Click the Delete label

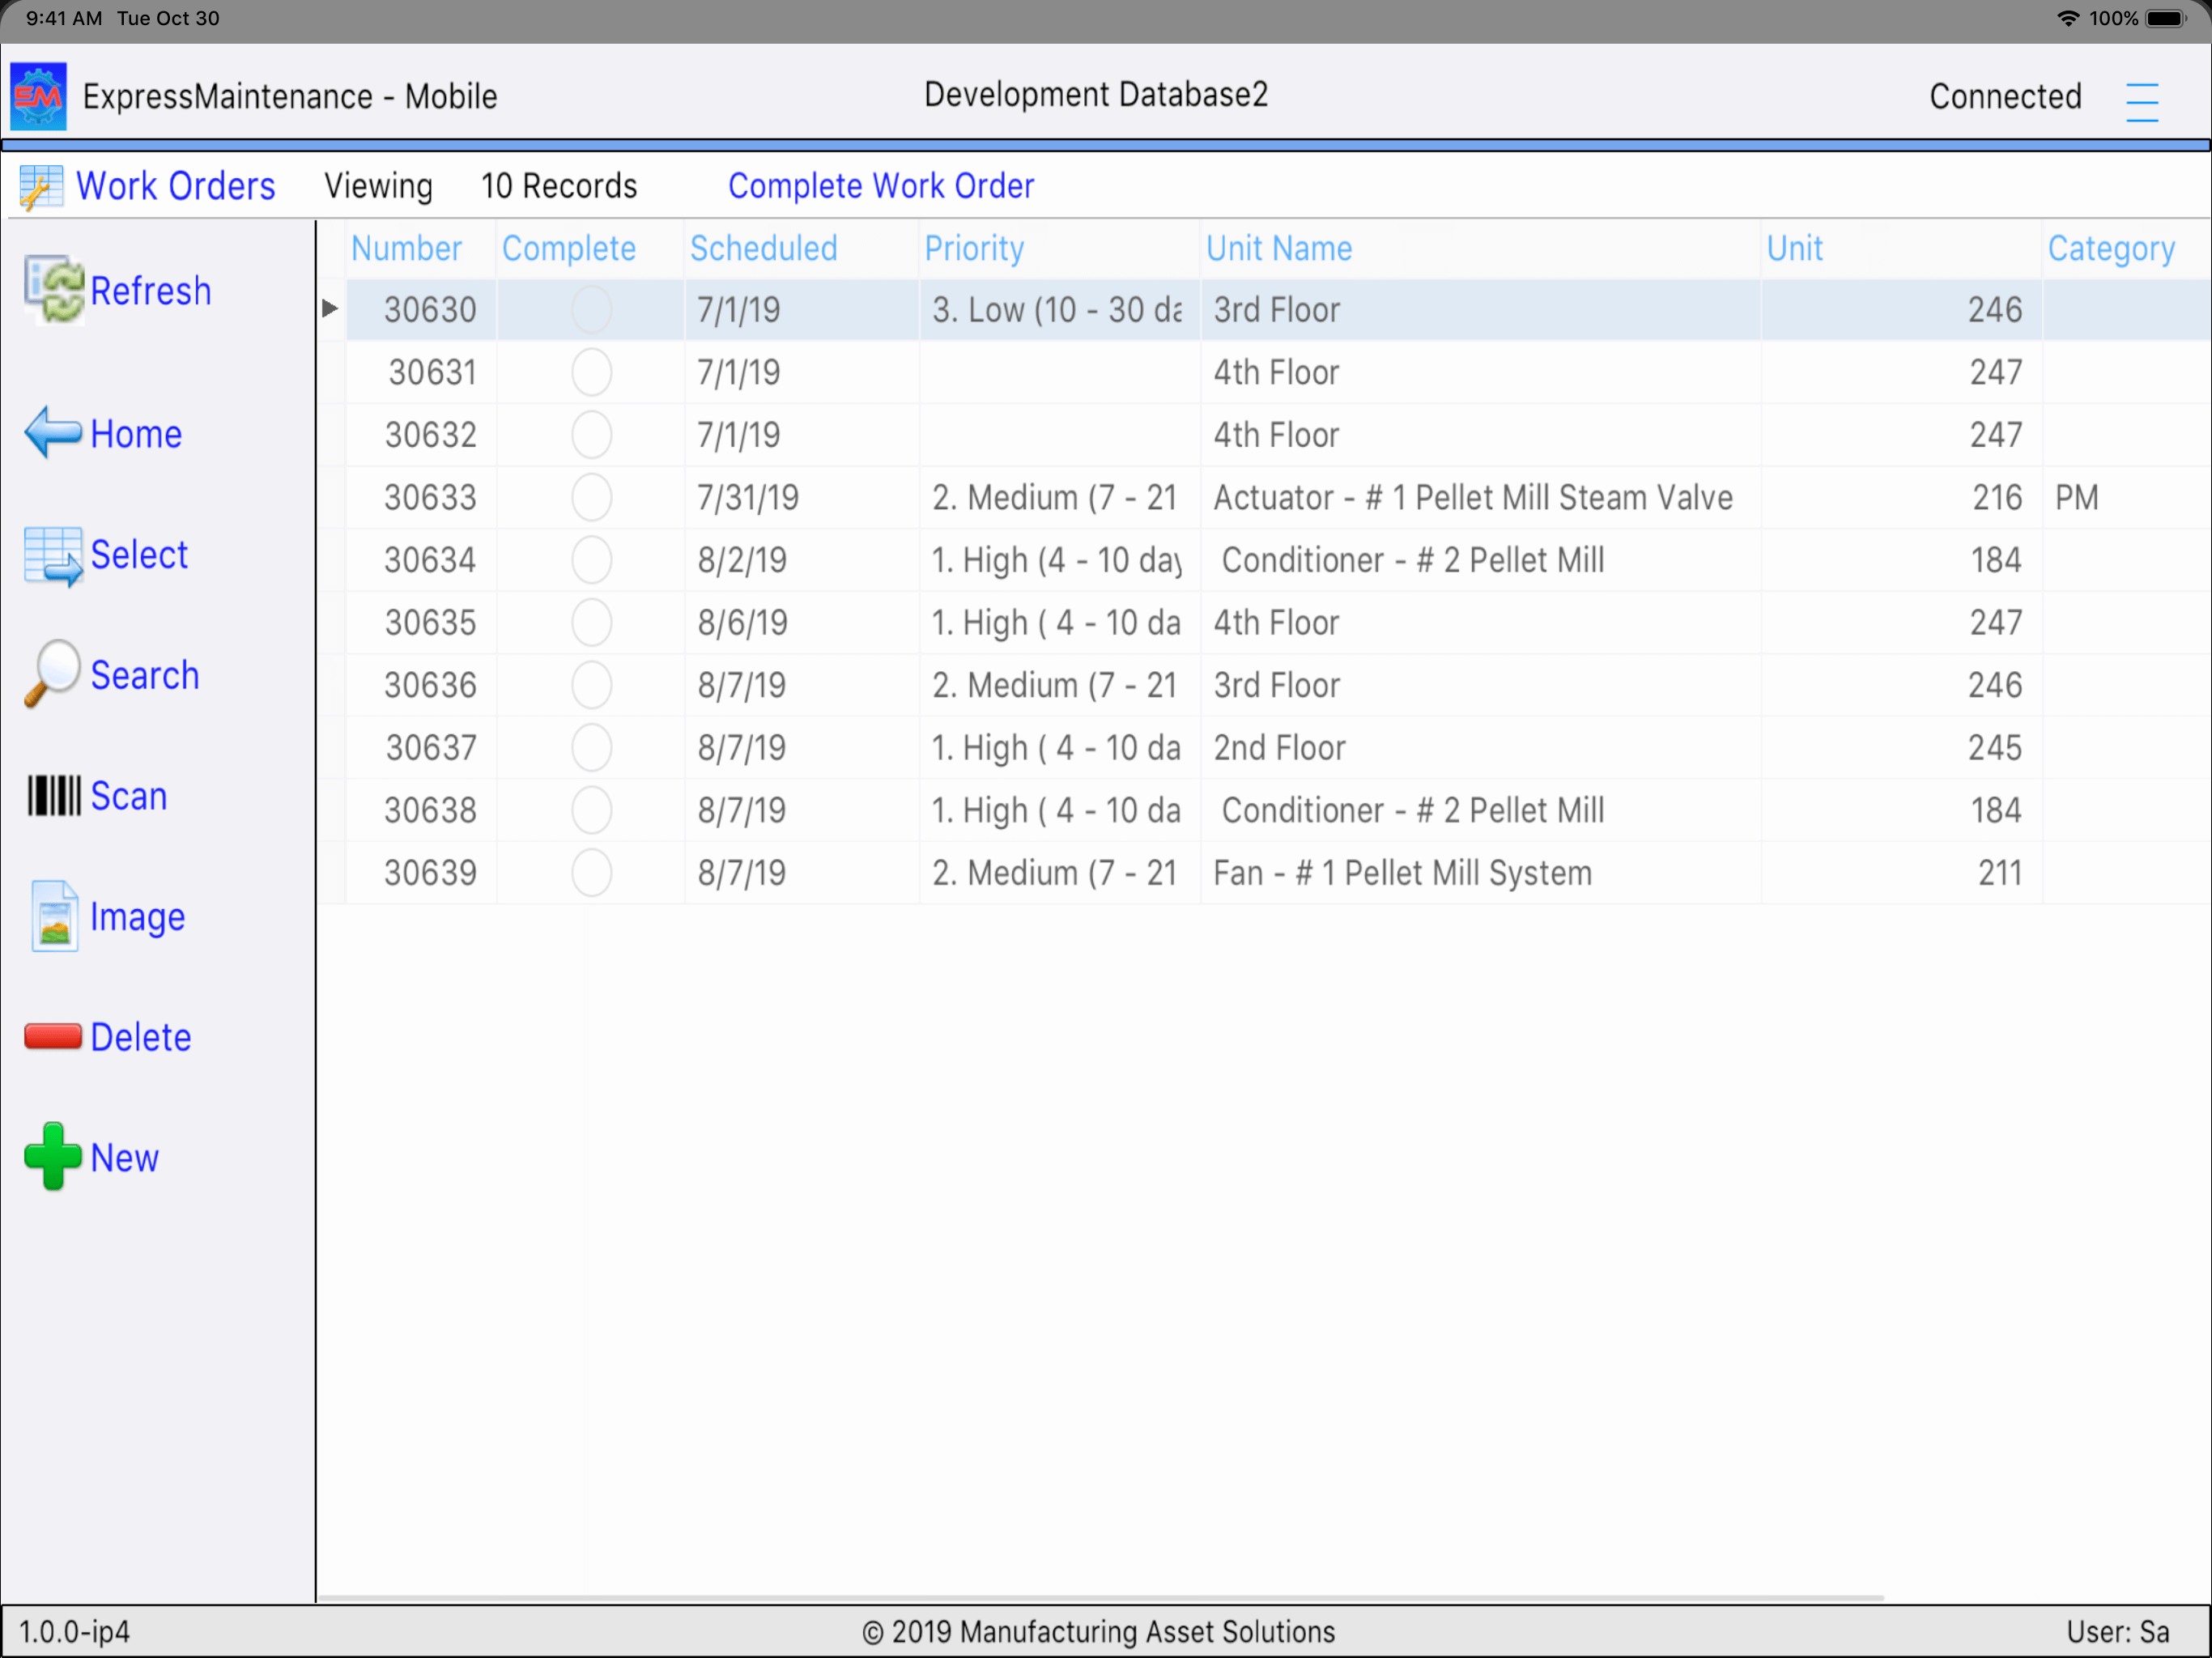(141, 1038)
